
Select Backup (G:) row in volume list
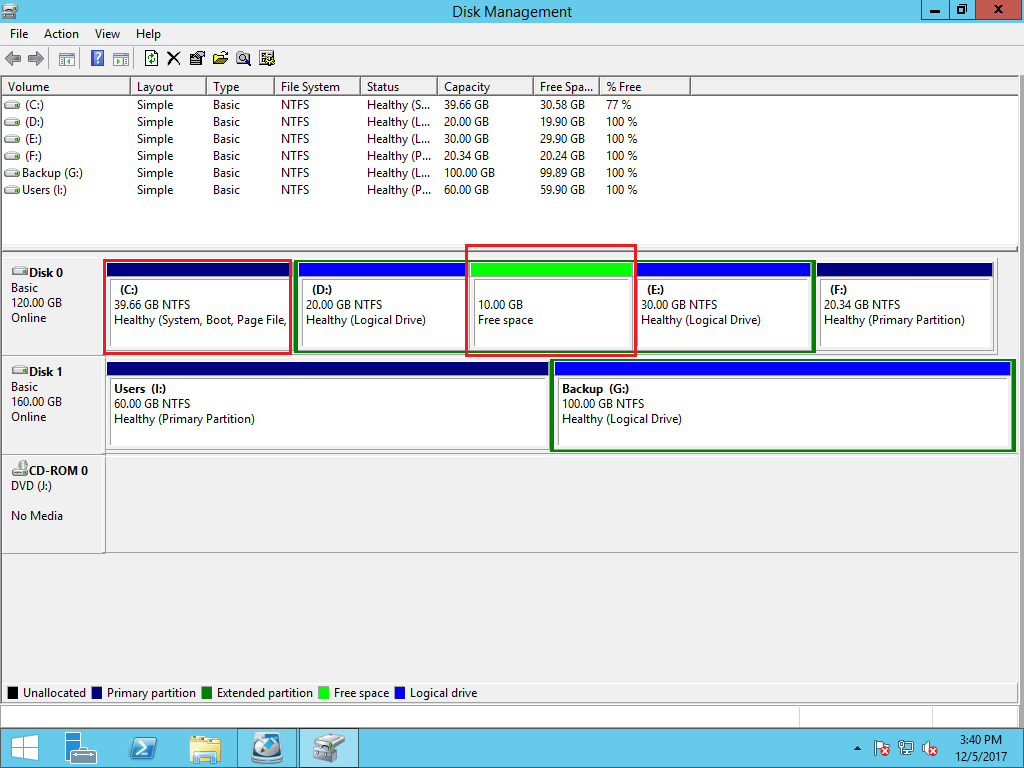click(x=52, y=173)
